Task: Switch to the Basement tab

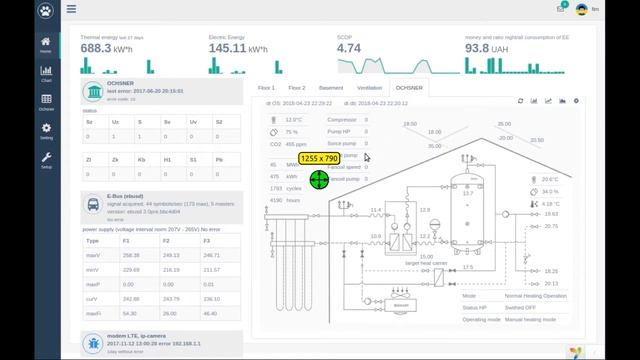Action: (x=331, y=88)
